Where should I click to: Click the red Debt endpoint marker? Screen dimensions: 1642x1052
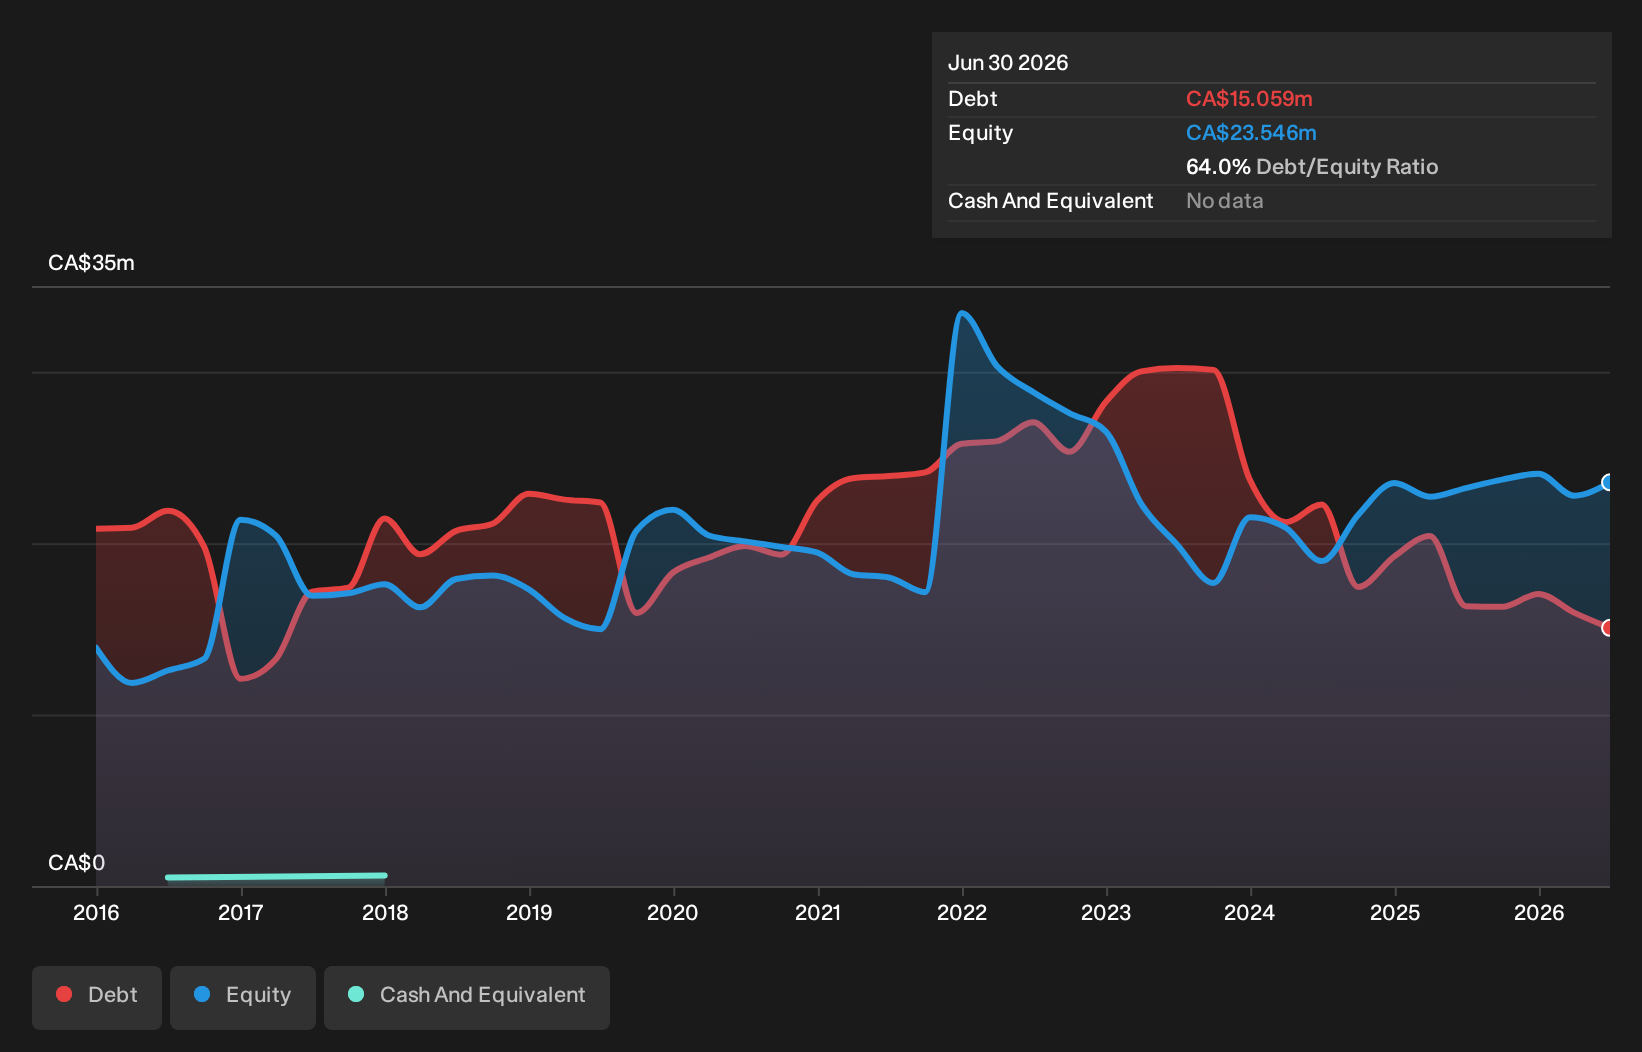coord(1608,628)
